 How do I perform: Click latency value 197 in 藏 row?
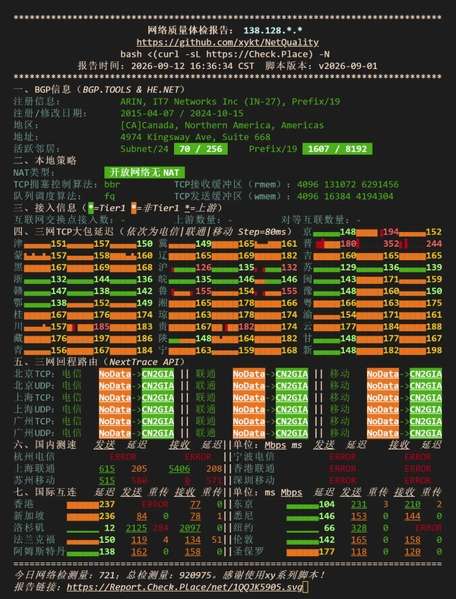pos(101,338)
